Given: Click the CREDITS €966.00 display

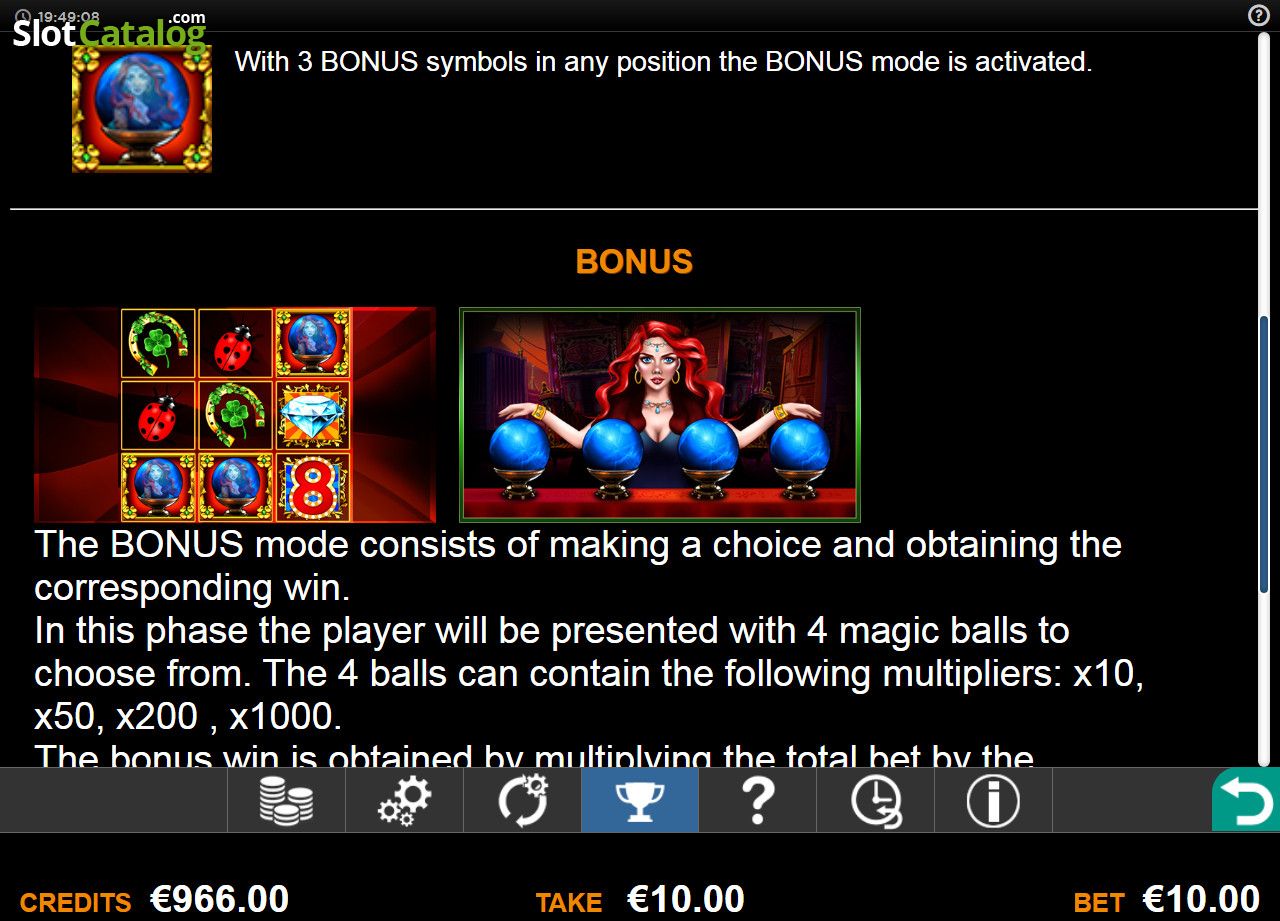Looking at the screenshot, I should click(x=154, y=899).
